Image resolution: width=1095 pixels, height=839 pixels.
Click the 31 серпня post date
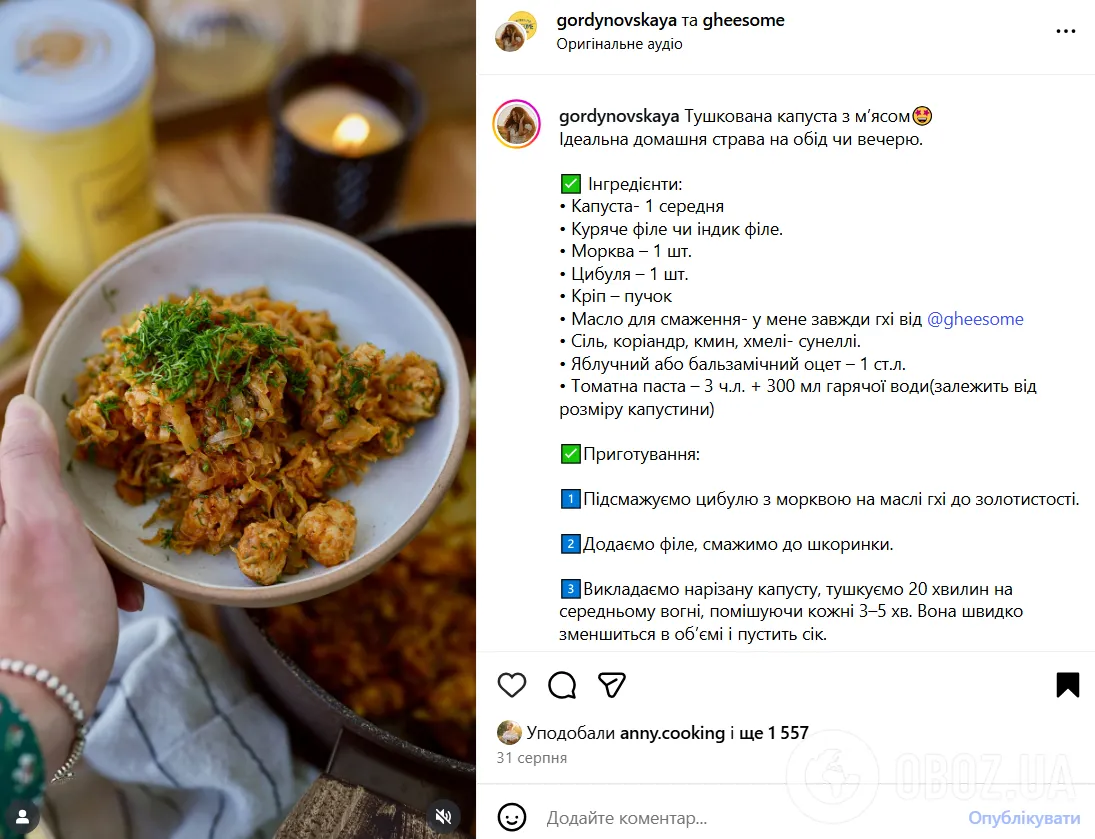(531, 758)
